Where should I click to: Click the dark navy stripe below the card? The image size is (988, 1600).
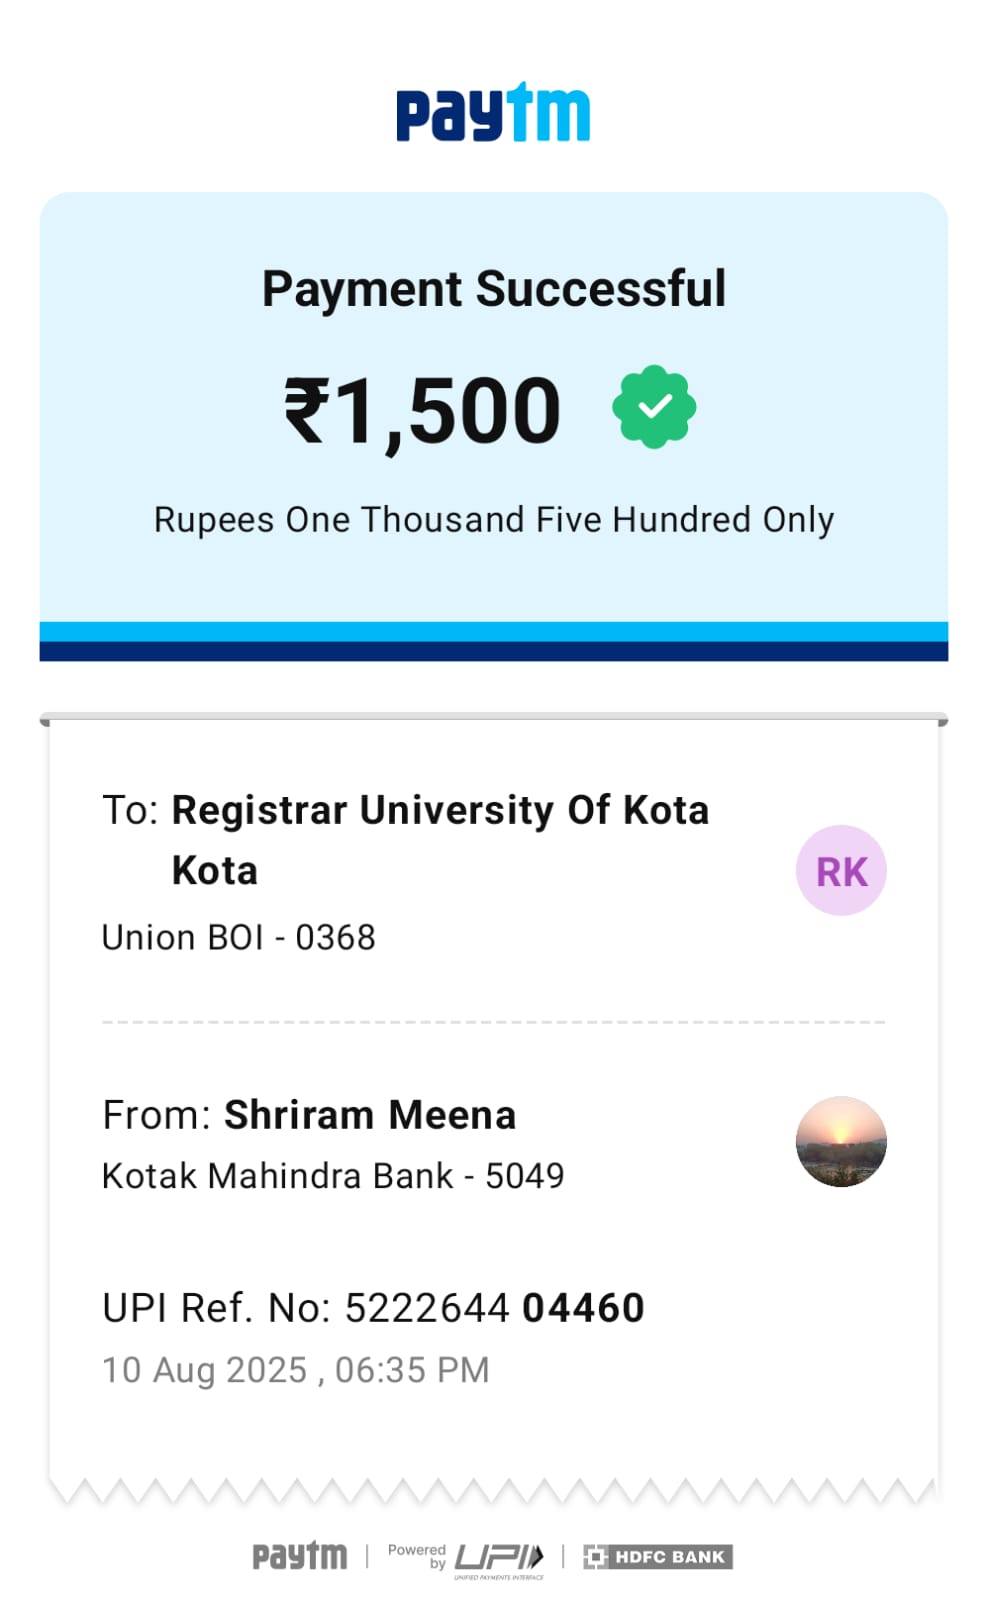click(493, 652)
